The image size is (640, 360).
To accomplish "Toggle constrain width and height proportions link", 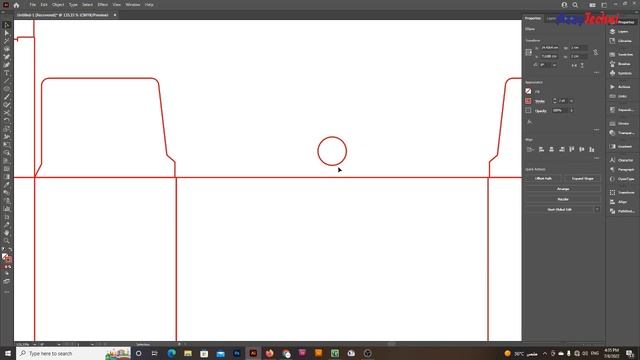I will [596, 52].
